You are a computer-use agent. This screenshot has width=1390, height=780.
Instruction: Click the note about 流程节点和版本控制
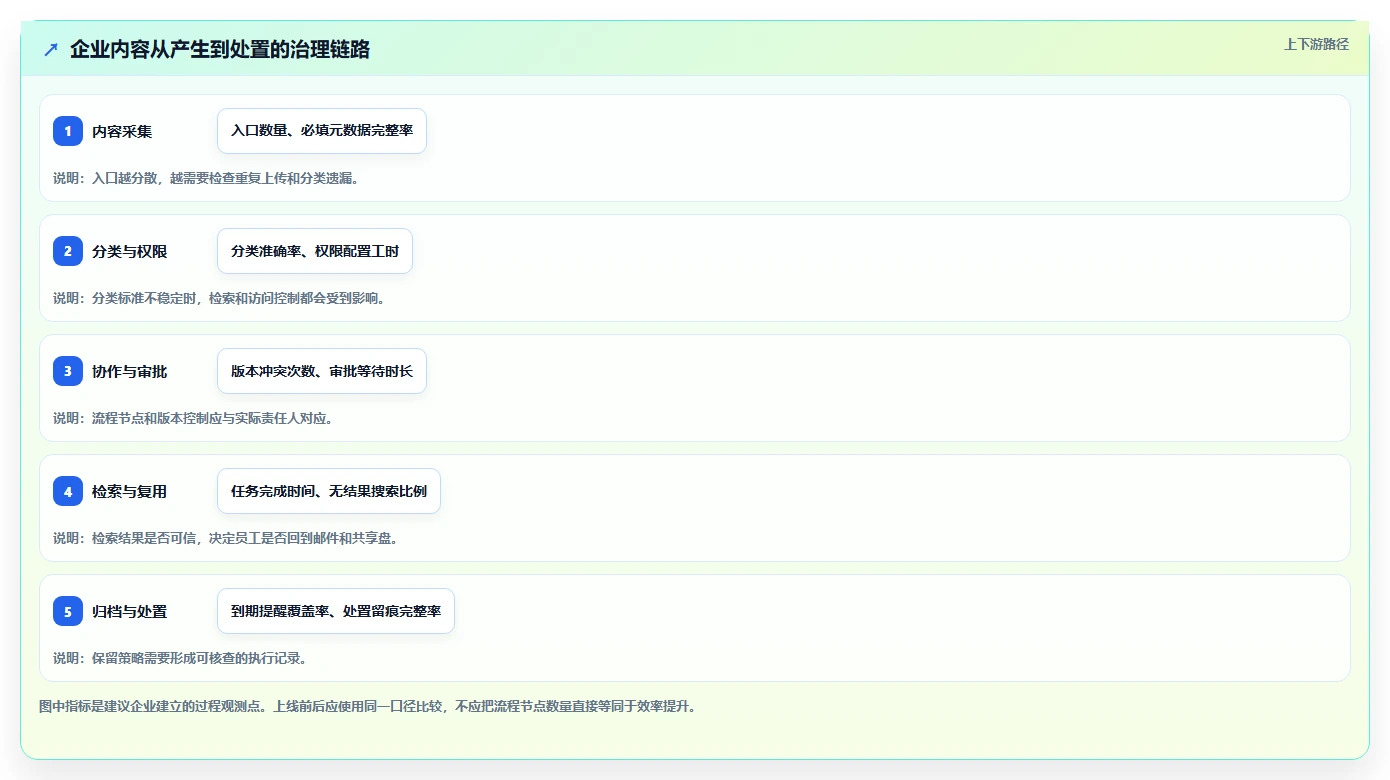pos(193,418)
